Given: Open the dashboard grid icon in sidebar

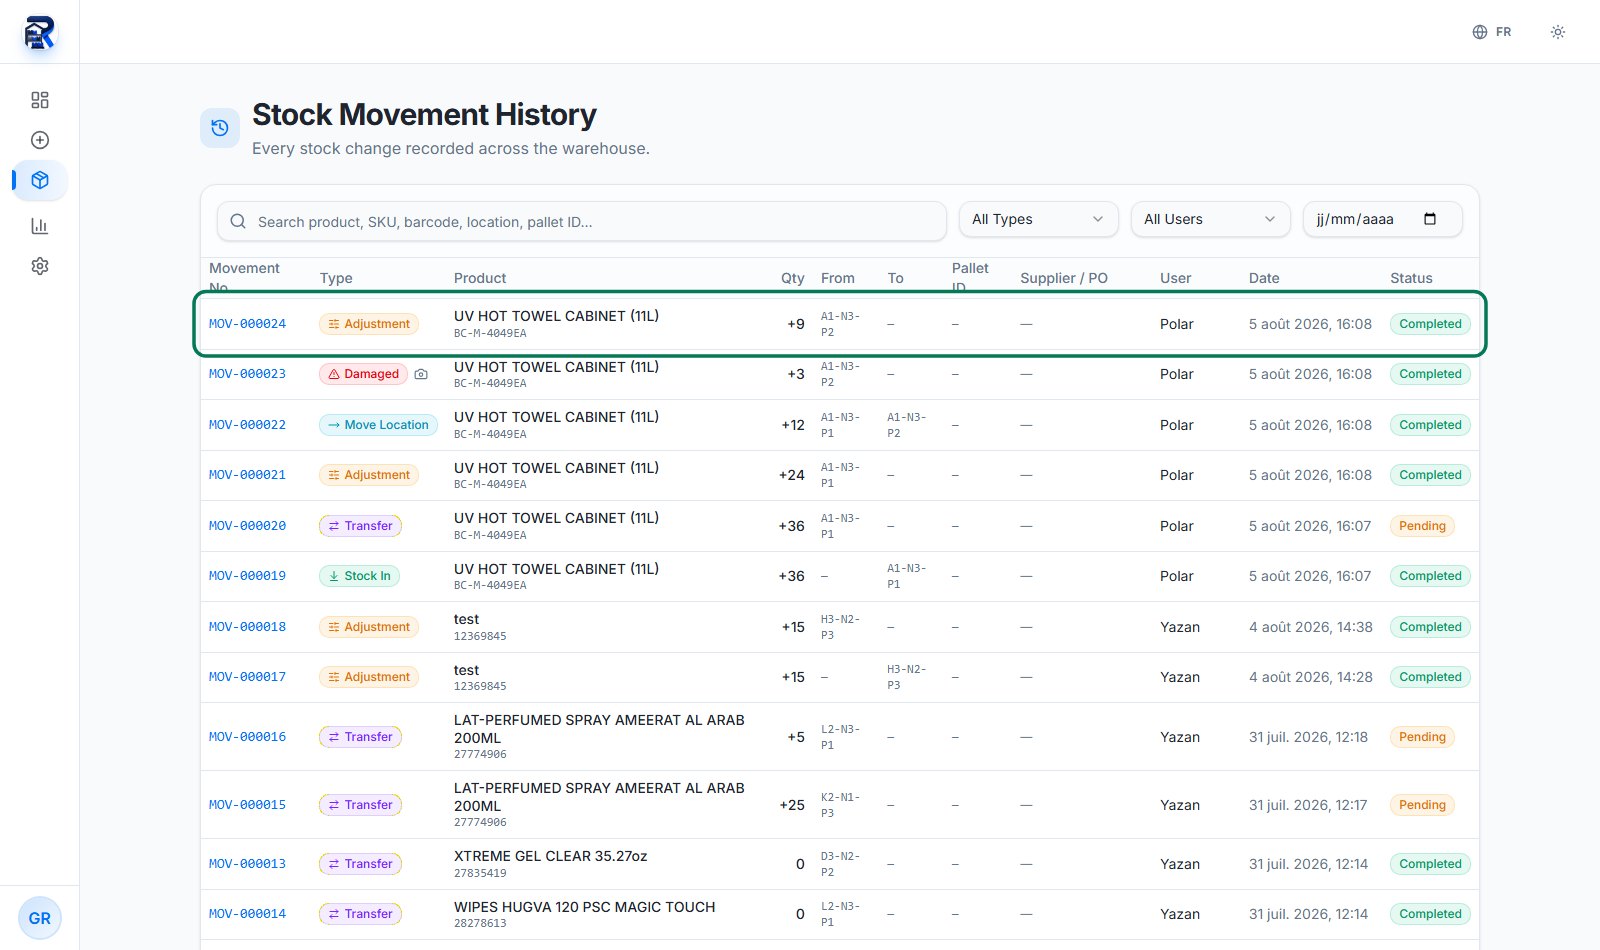Looking at the screenshot, I should tap(40, 100).
